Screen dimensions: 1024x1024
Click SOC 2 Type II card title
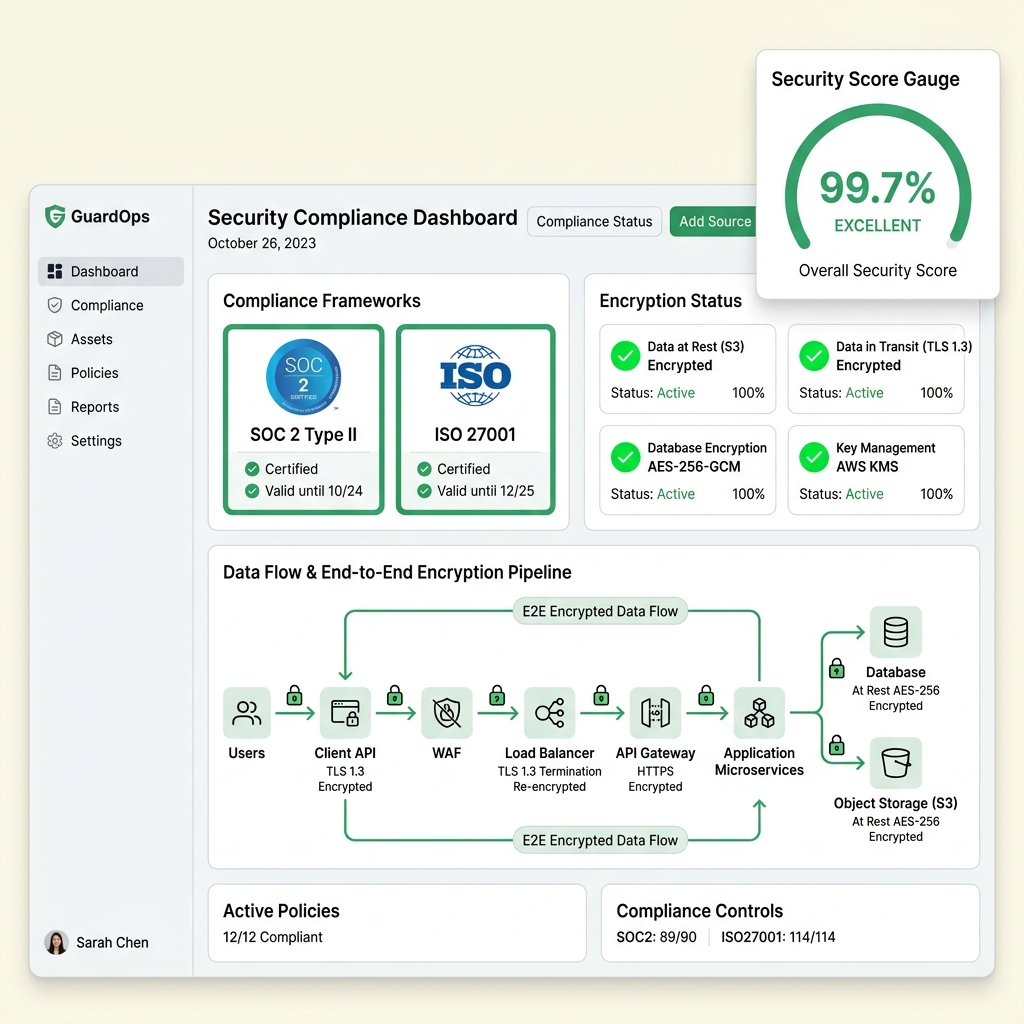(x=304, y=434)
